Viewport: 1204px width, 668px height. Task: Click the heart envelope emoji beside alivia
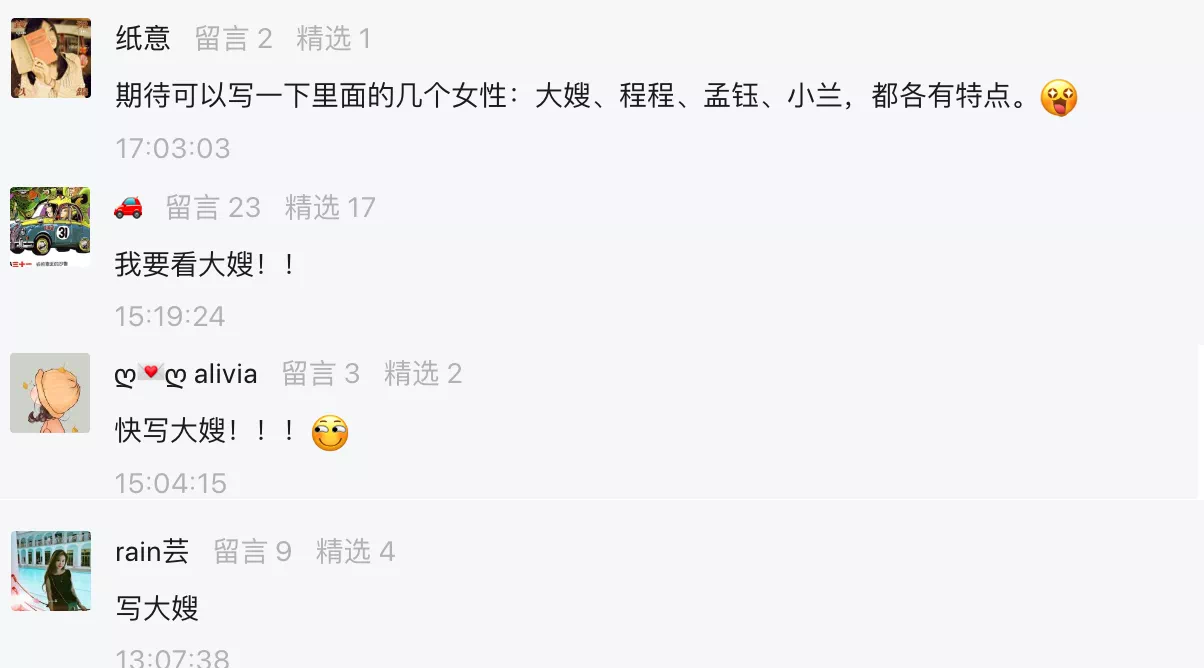[151, 374]
